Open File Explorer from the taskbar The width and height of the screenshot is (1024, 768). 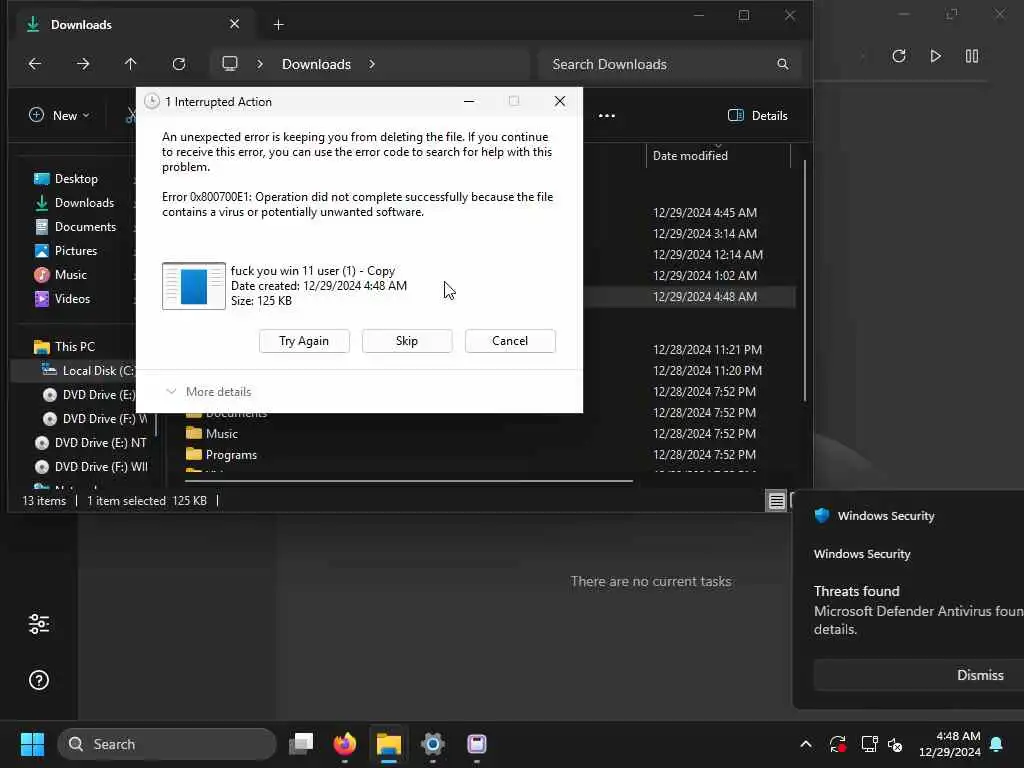click(389, 744)
